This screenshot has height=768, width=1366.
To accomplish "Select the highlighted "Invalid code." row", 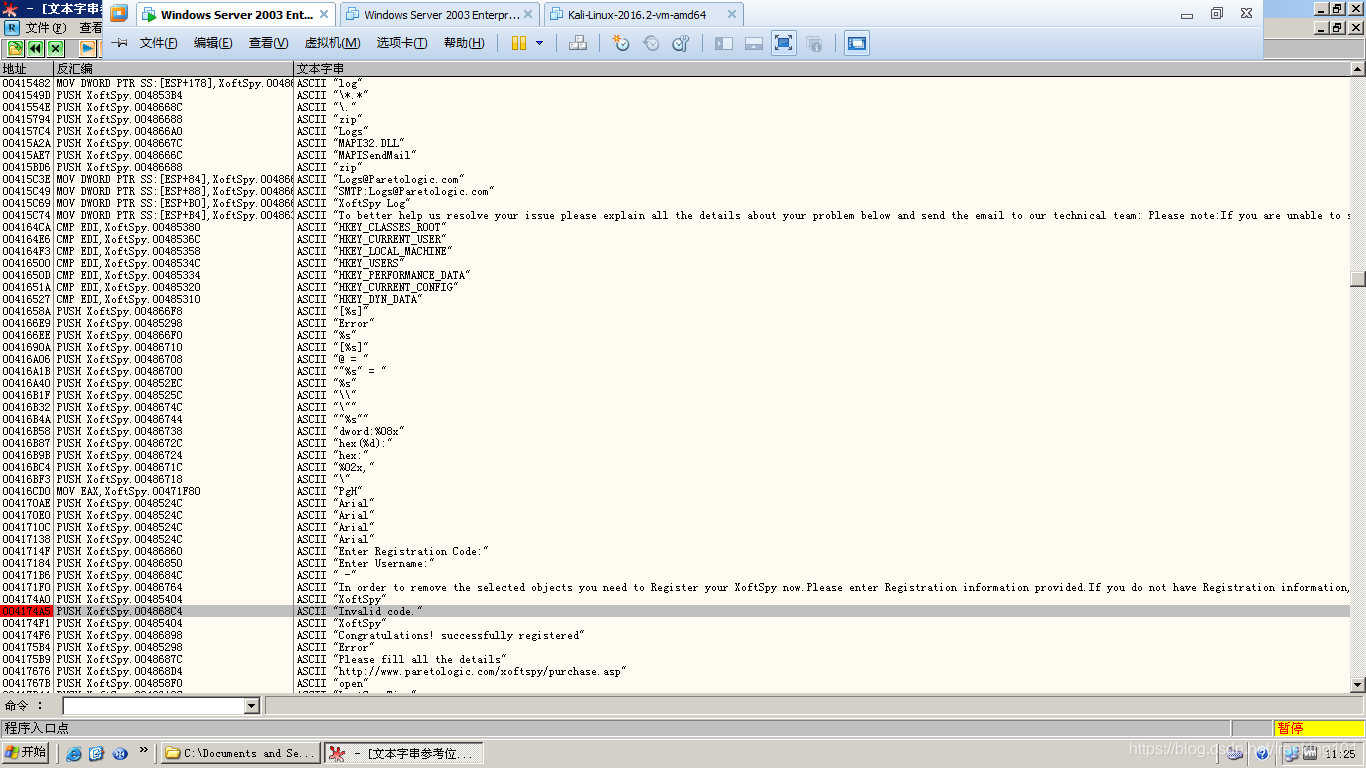I will [675, 611].
